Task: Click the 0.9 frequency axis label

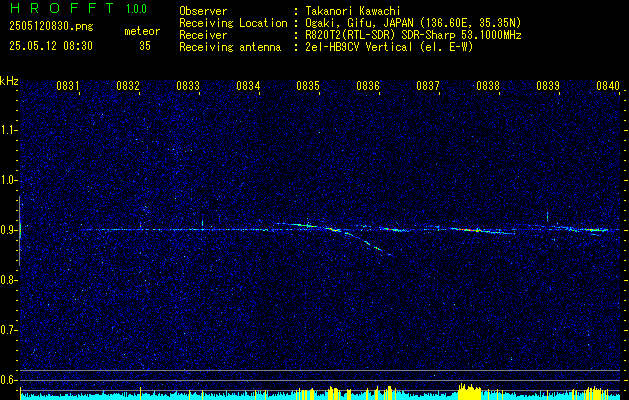Action: click(x=8, y=230)
